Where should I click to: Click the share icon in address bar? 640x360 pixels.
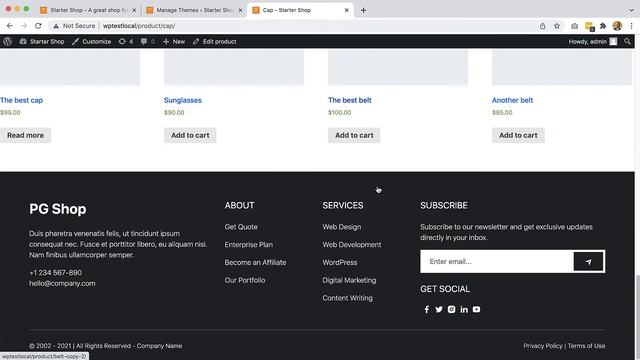(x=542, y=26)
